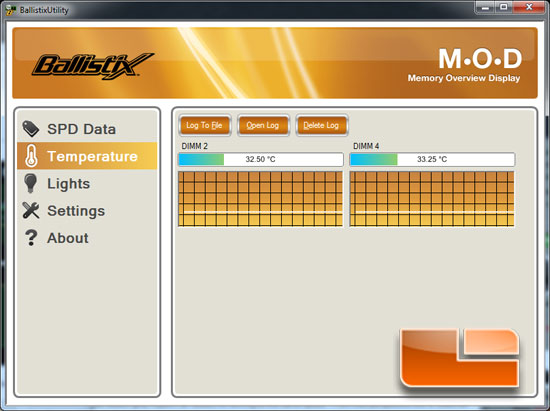Screen dimensions: 550x411
Task: Click the Delete Log button
Action: [322, 125]
